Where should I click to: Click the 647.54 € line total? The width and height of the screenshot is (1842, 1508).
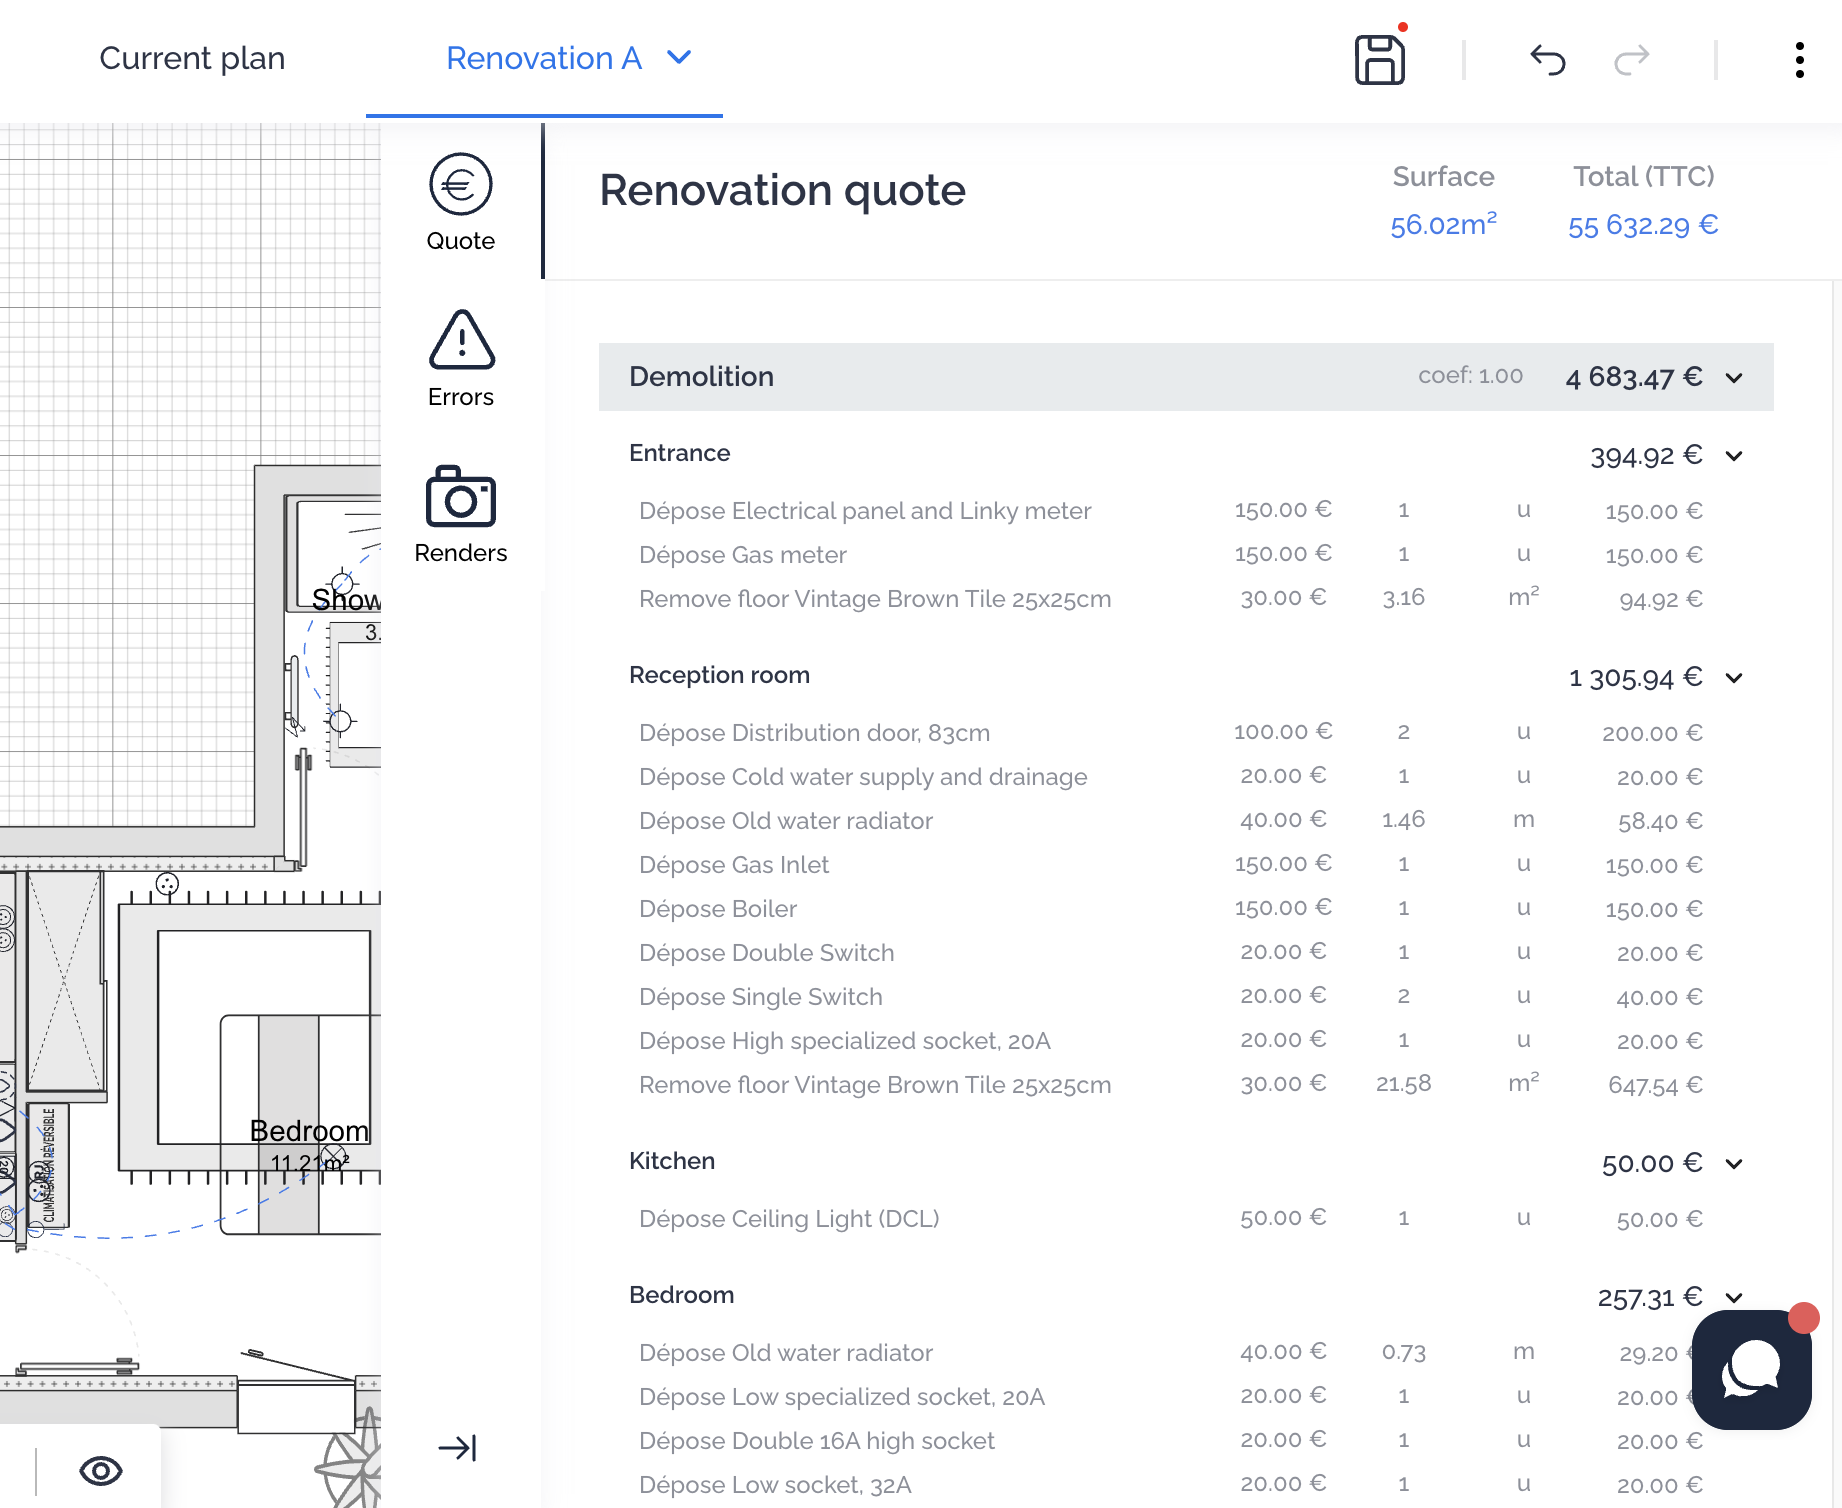coord(1655,1086)
